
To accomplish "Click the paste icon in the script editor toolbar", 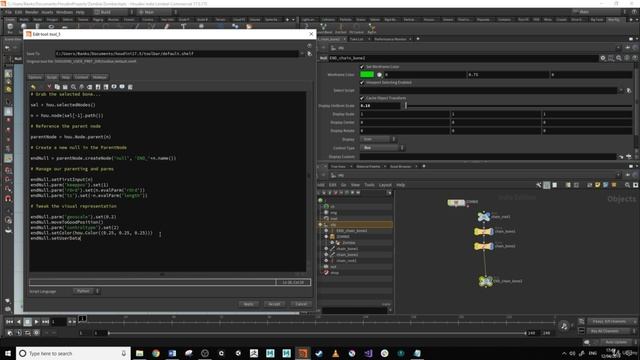I will (65, 87).
